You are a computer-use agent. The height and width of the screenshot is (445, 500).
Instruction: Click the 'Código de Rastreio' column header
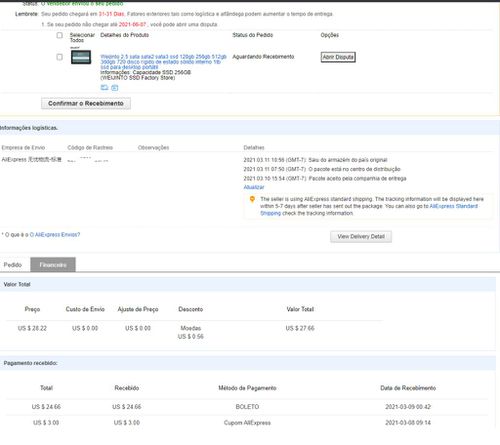tap(90, 148)
